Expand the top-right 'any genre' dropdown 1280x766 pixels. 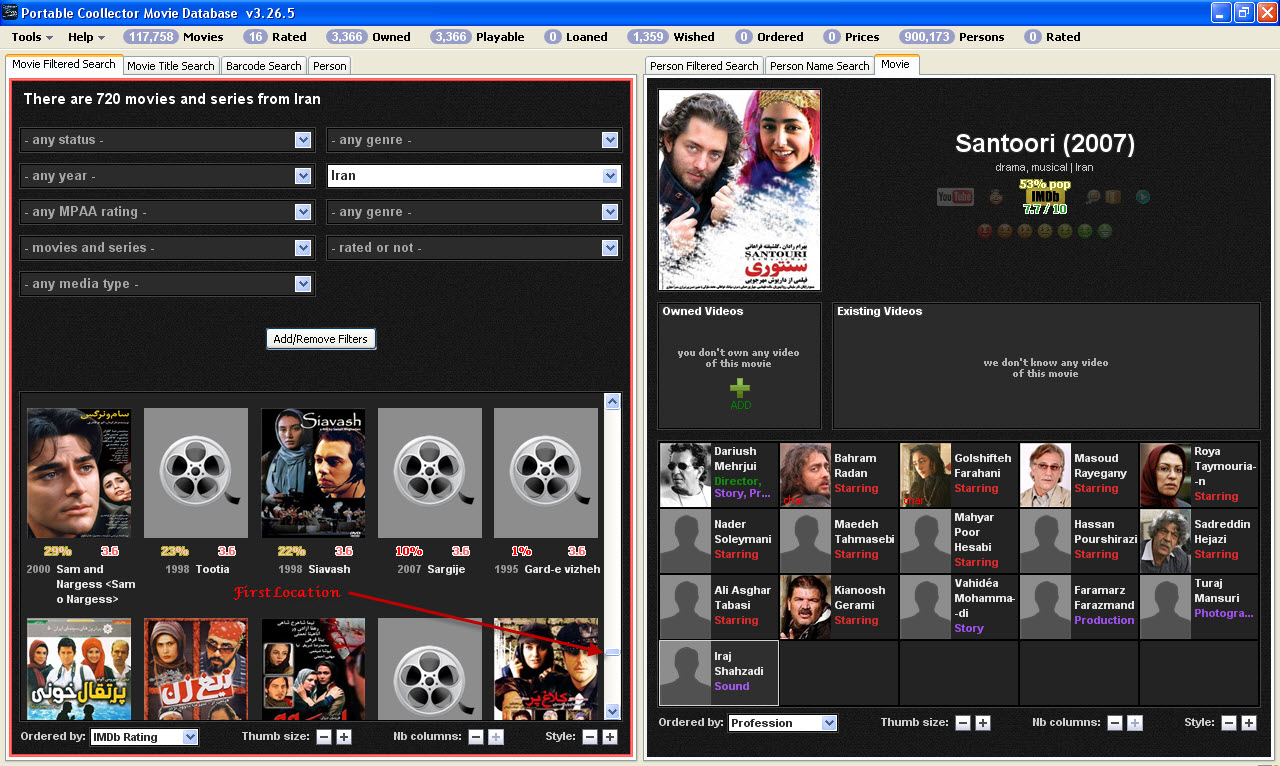point(474,140)
